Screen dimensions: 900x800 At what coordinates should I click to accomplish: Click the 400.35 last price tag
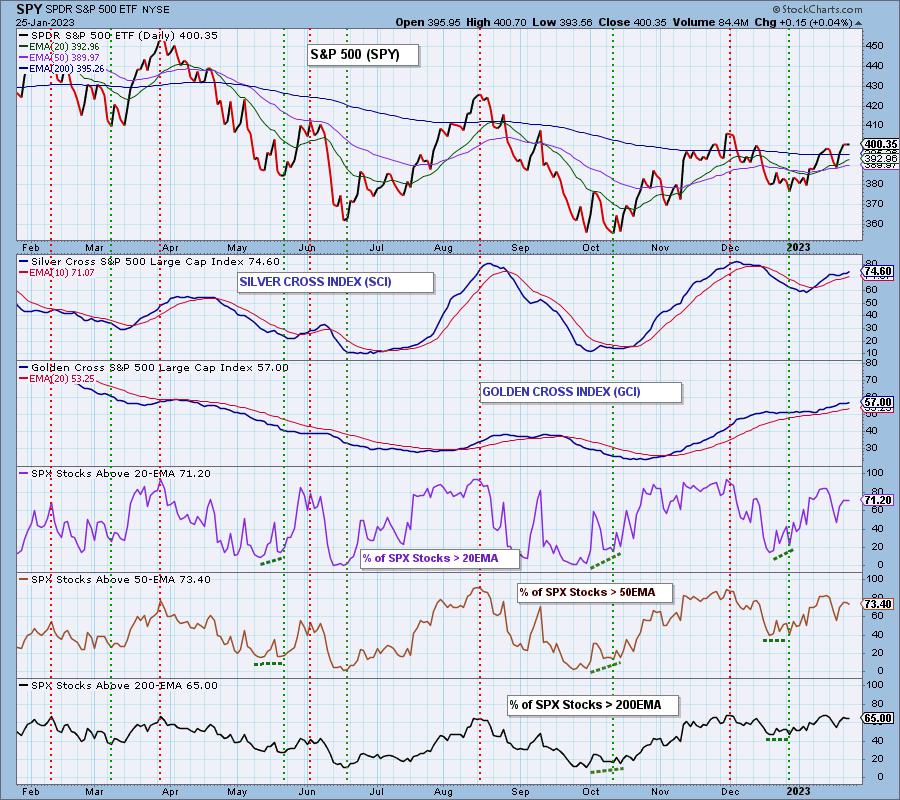(880, 145)
